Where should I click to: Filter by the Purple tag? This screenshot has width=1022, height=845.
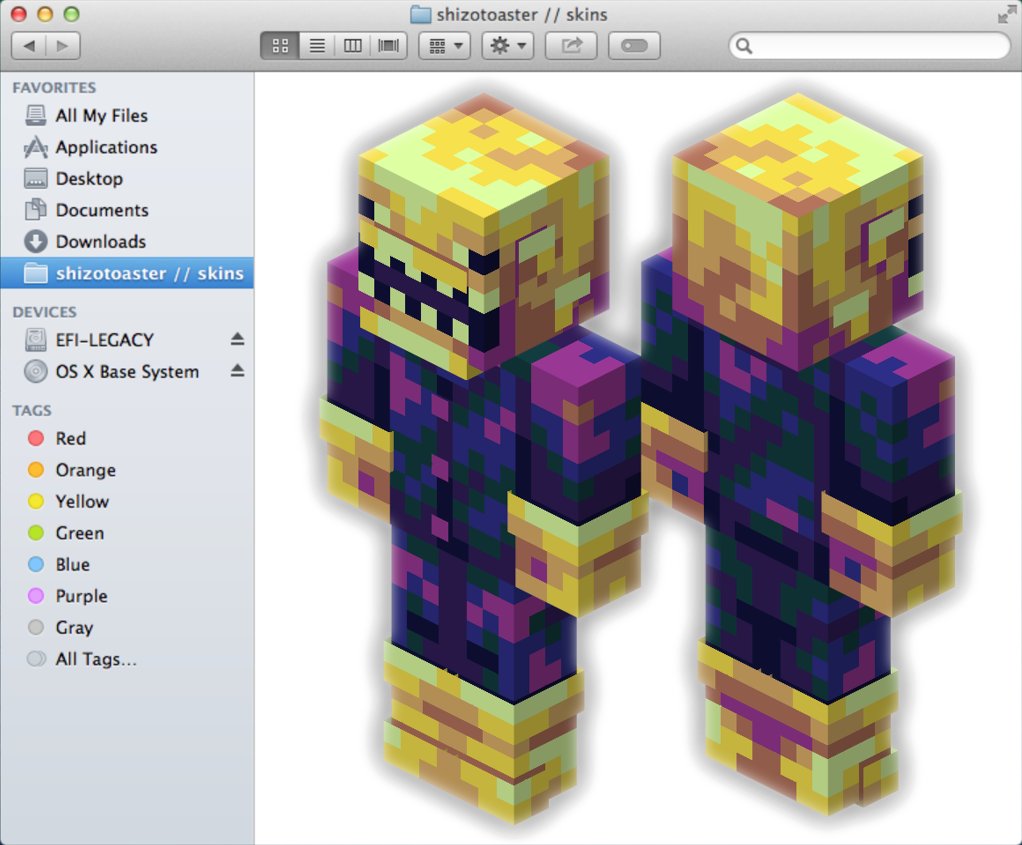[x=127, y=595]
